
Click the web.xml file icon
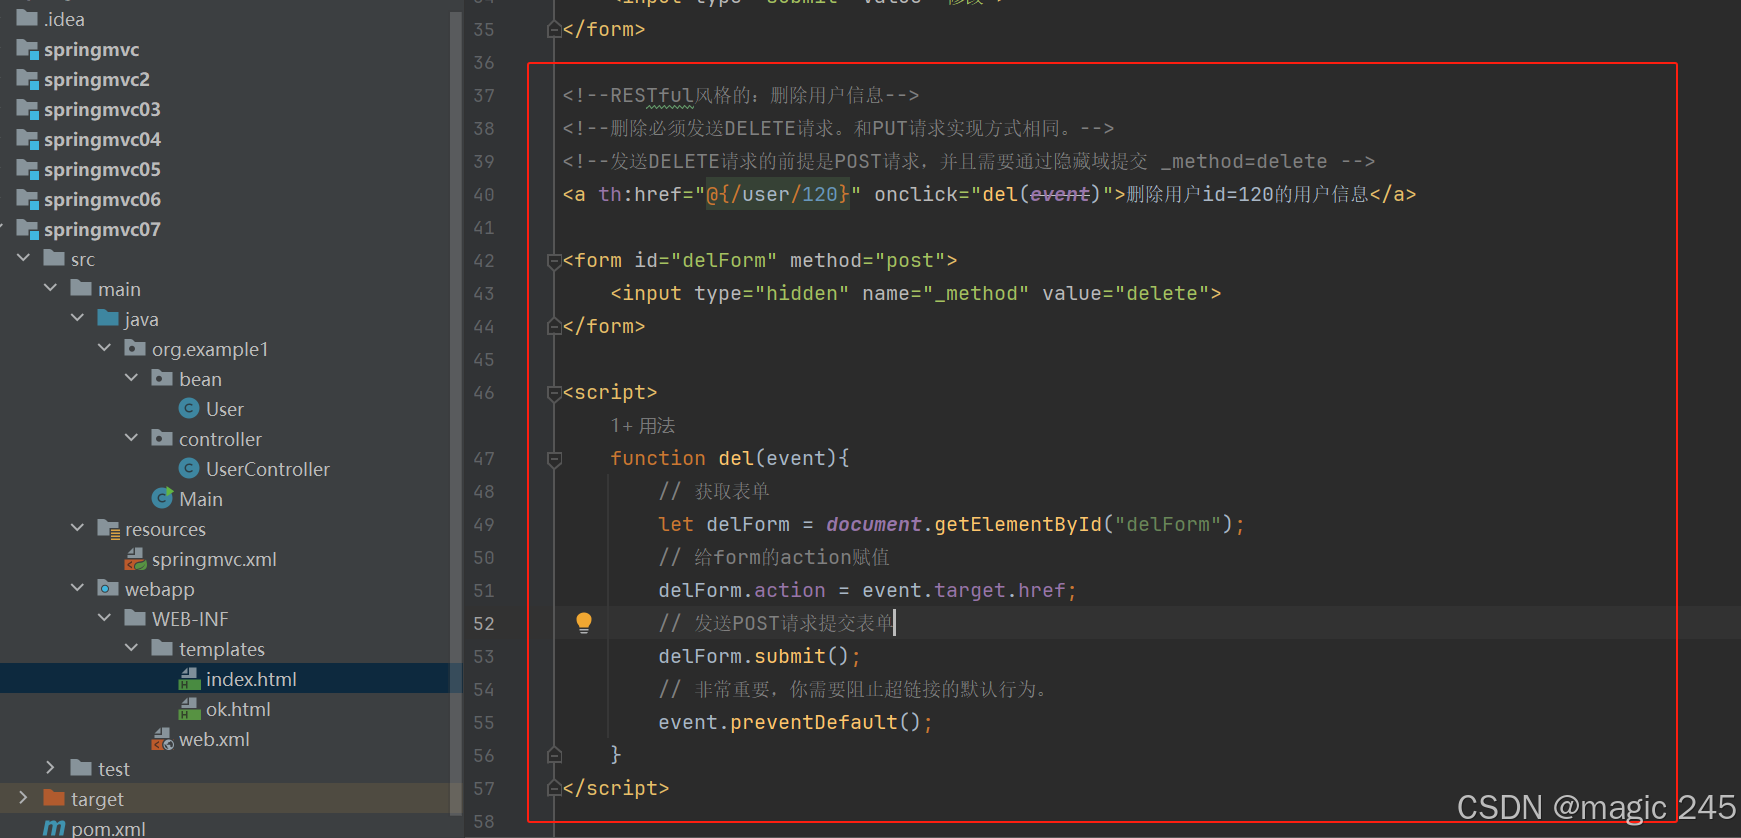tap(162, 739)
